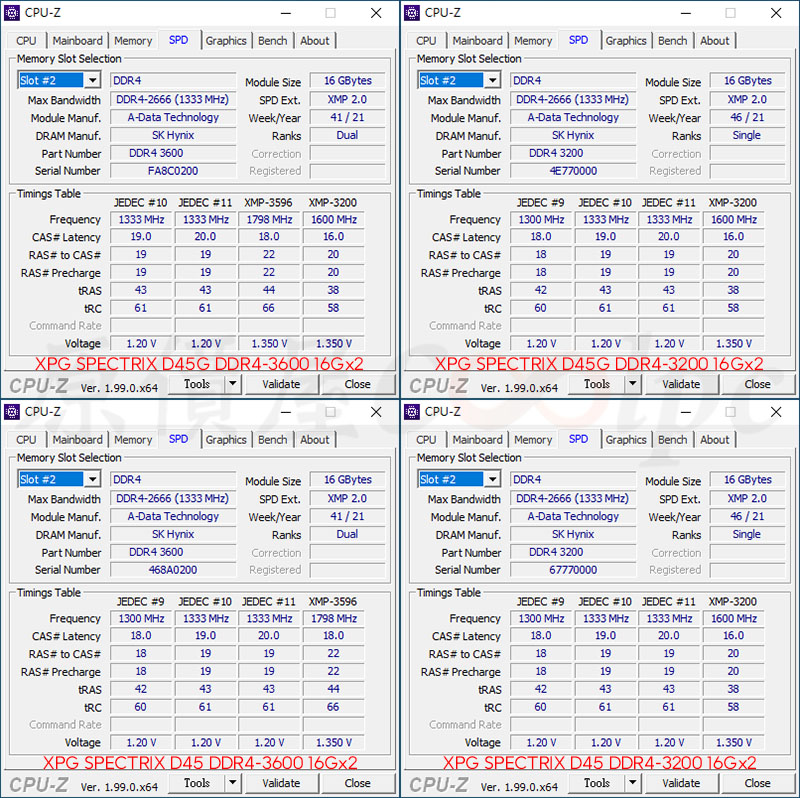Click serial number 468A0200 field

click(173, 570)
